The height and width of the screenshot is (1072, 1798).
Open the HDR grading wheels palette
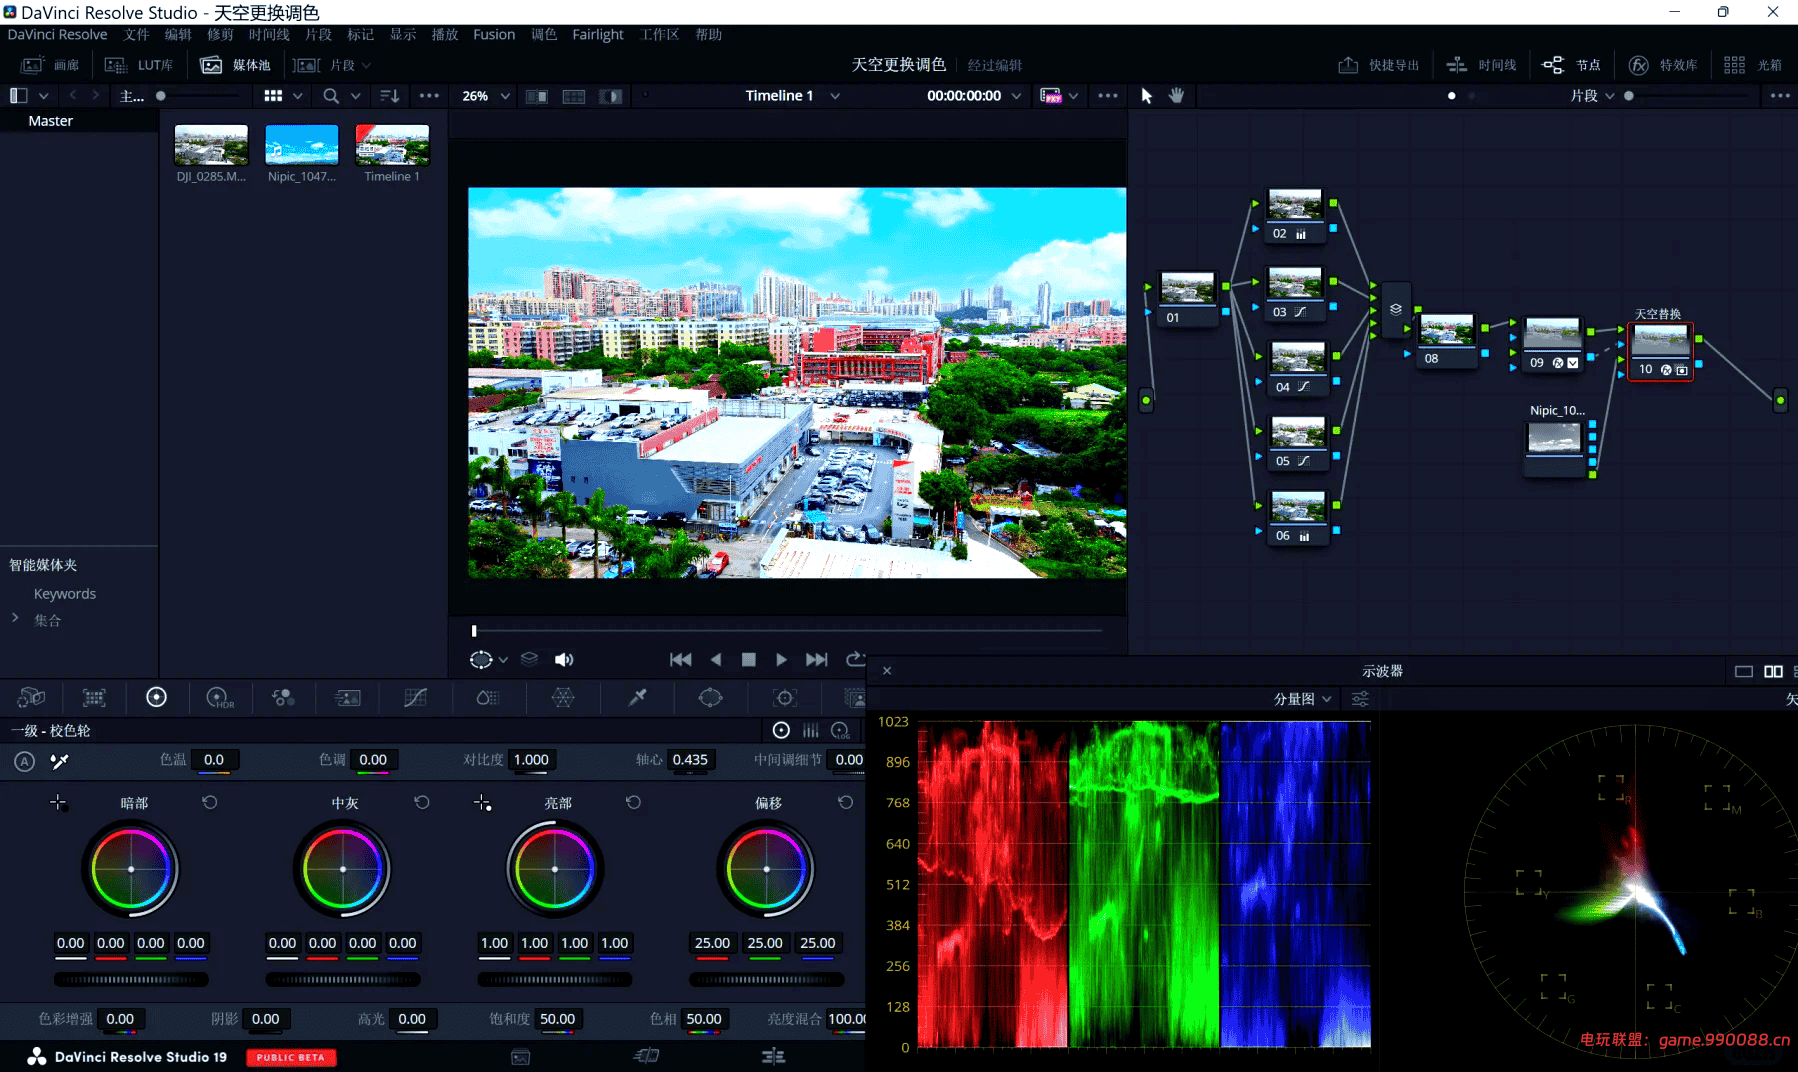tap(220, 698)
